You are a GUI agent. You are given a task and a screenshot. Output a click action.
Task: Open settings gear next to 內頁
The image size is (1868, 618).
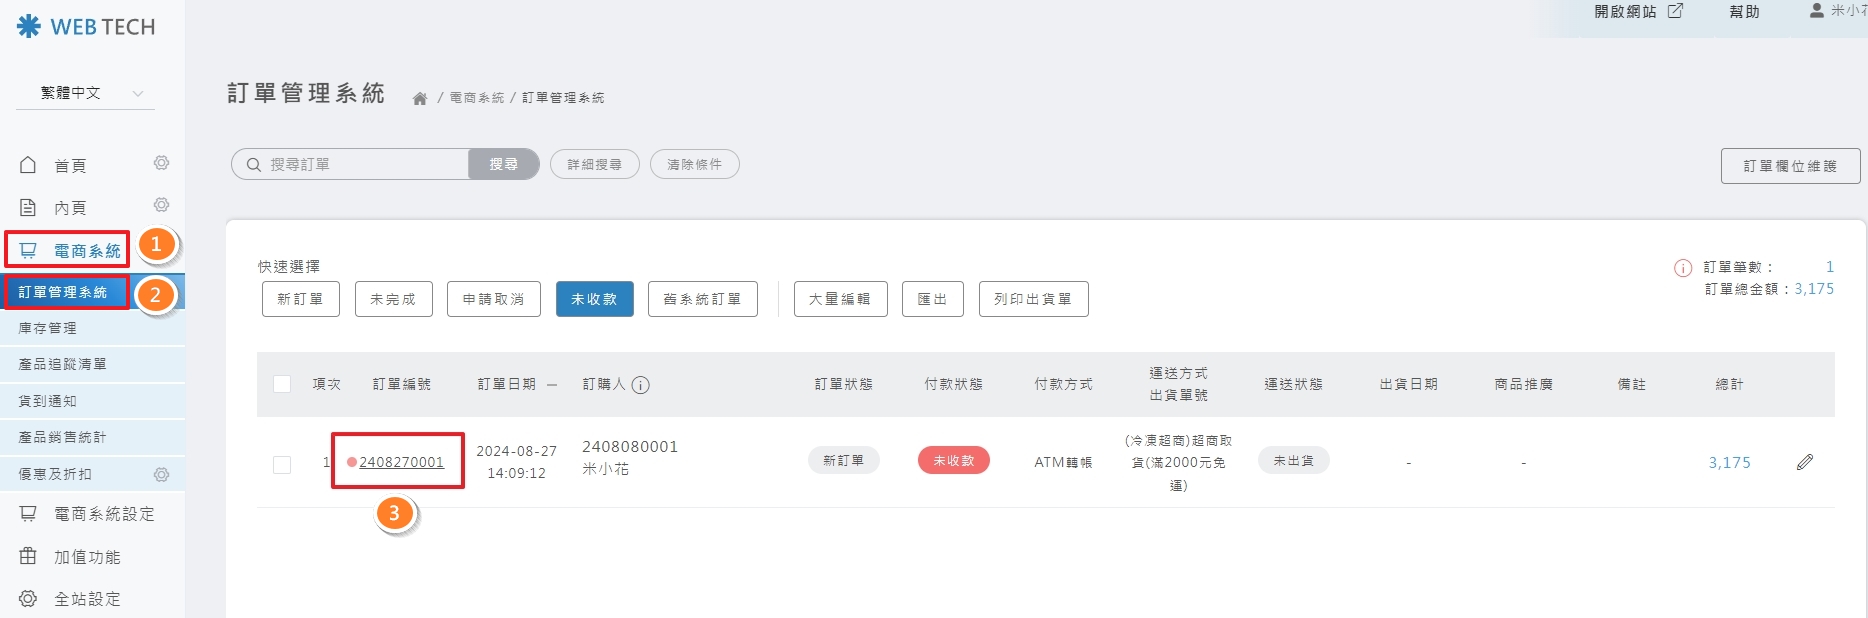(161, 205)
